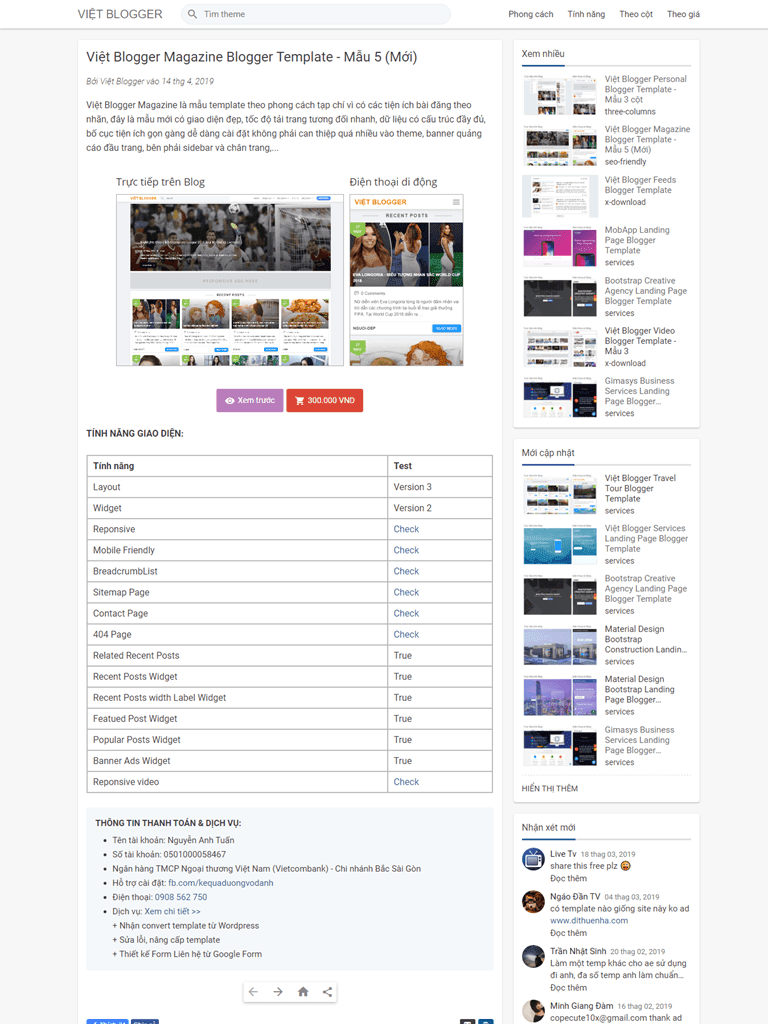
Task: Click the phone number 0908 562 750
Action: pos(181,897)
